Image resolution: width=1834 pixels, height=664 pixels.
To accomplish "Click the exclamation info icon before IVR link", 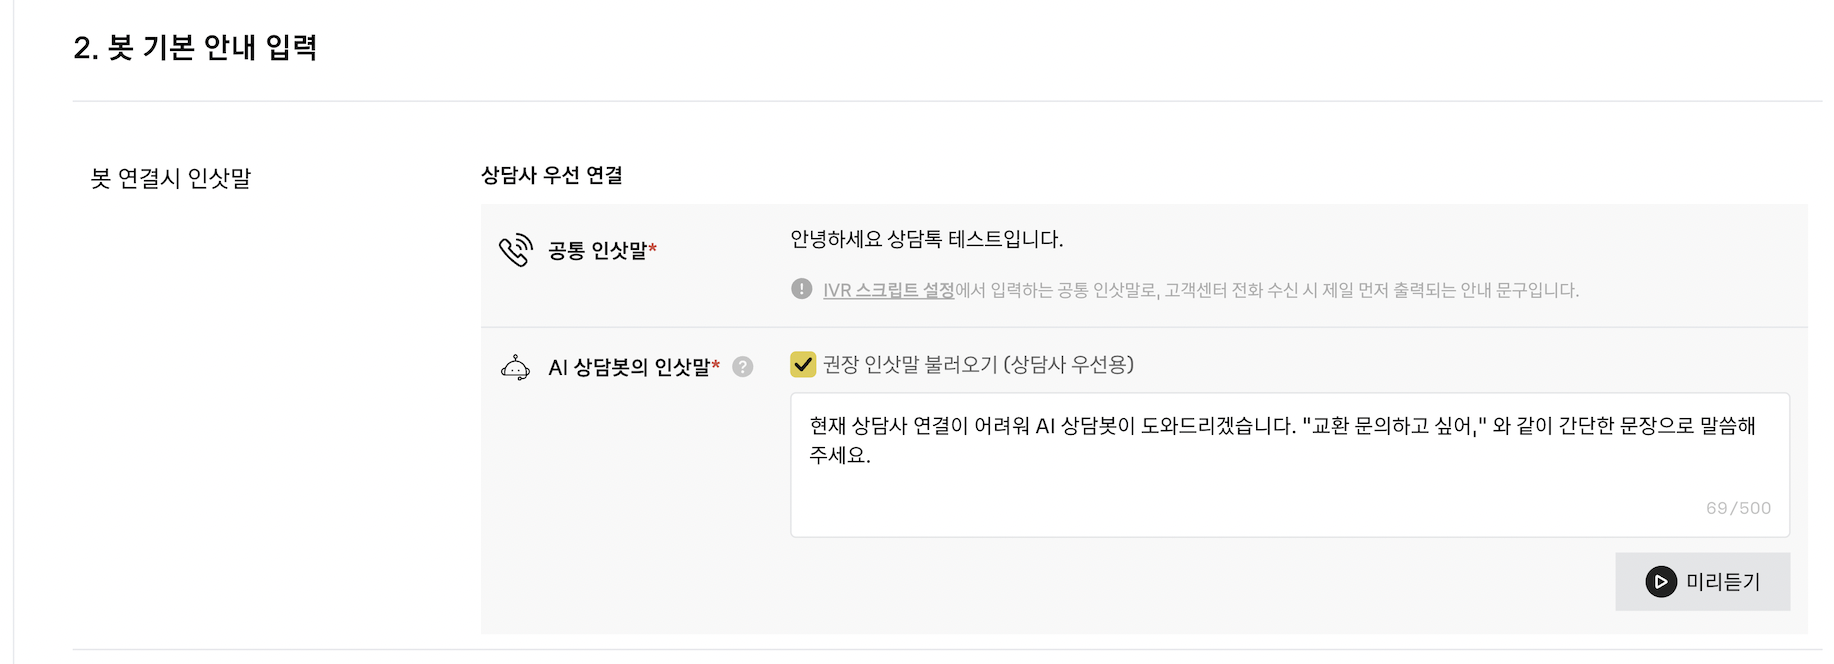I will point(801,289).
